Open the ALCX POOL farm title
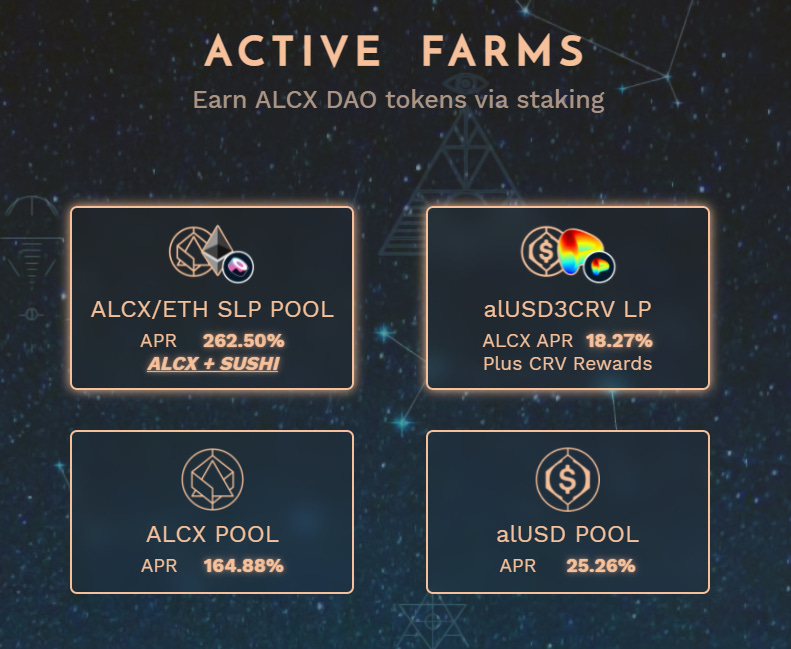The height and width of the screenshot is (649, 791). click(x=212, y=534)
